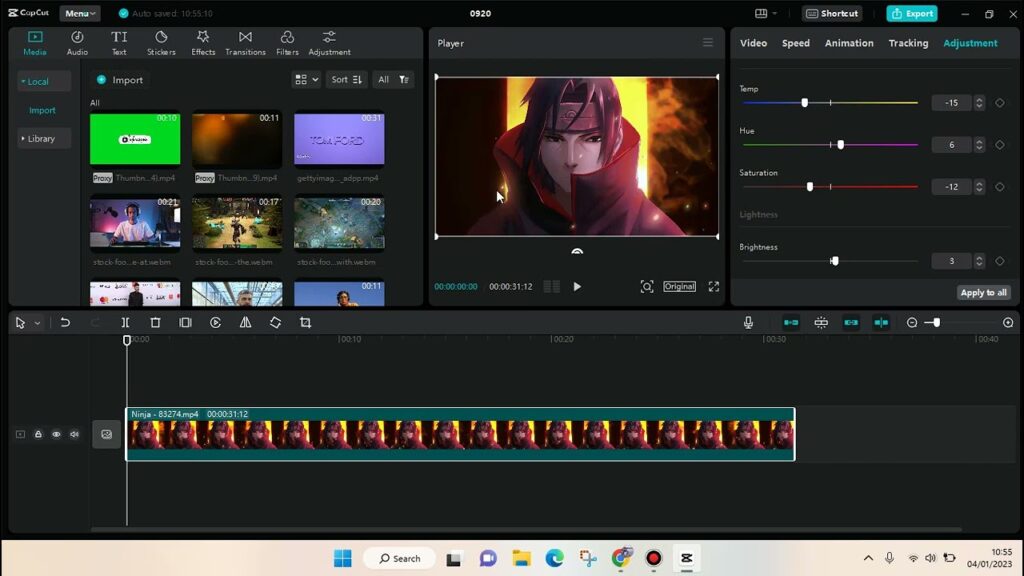Lock the video track

pos(38,434)
